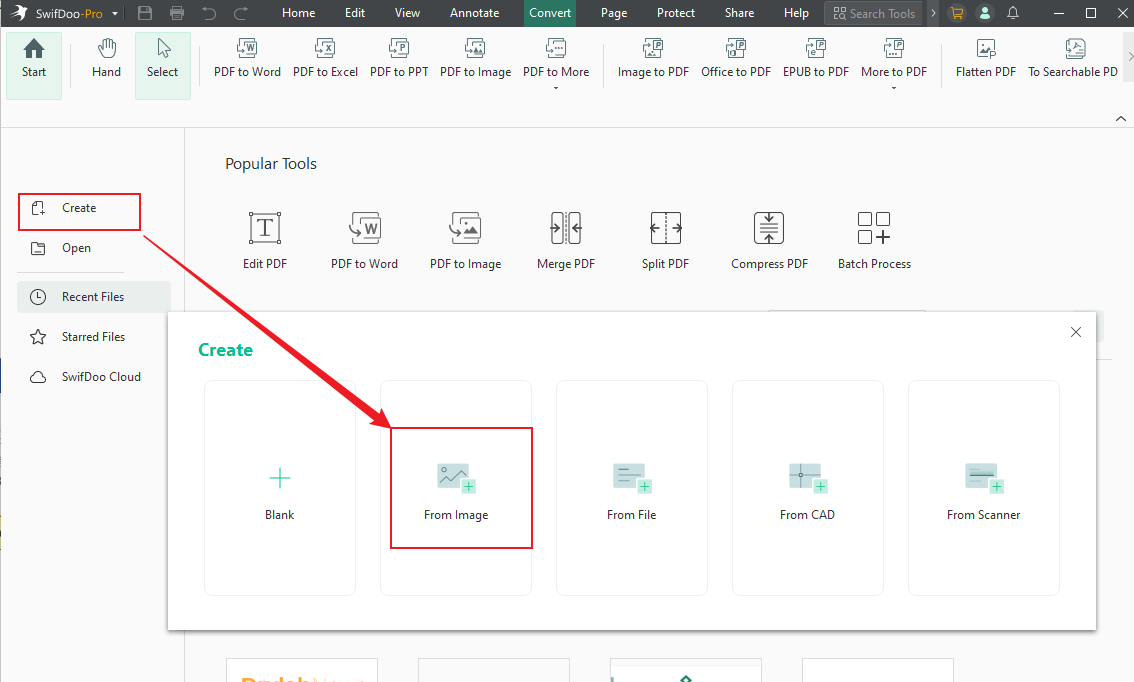Open the shopping cart icon
The image size is (1134, 682).
point(955,13)
